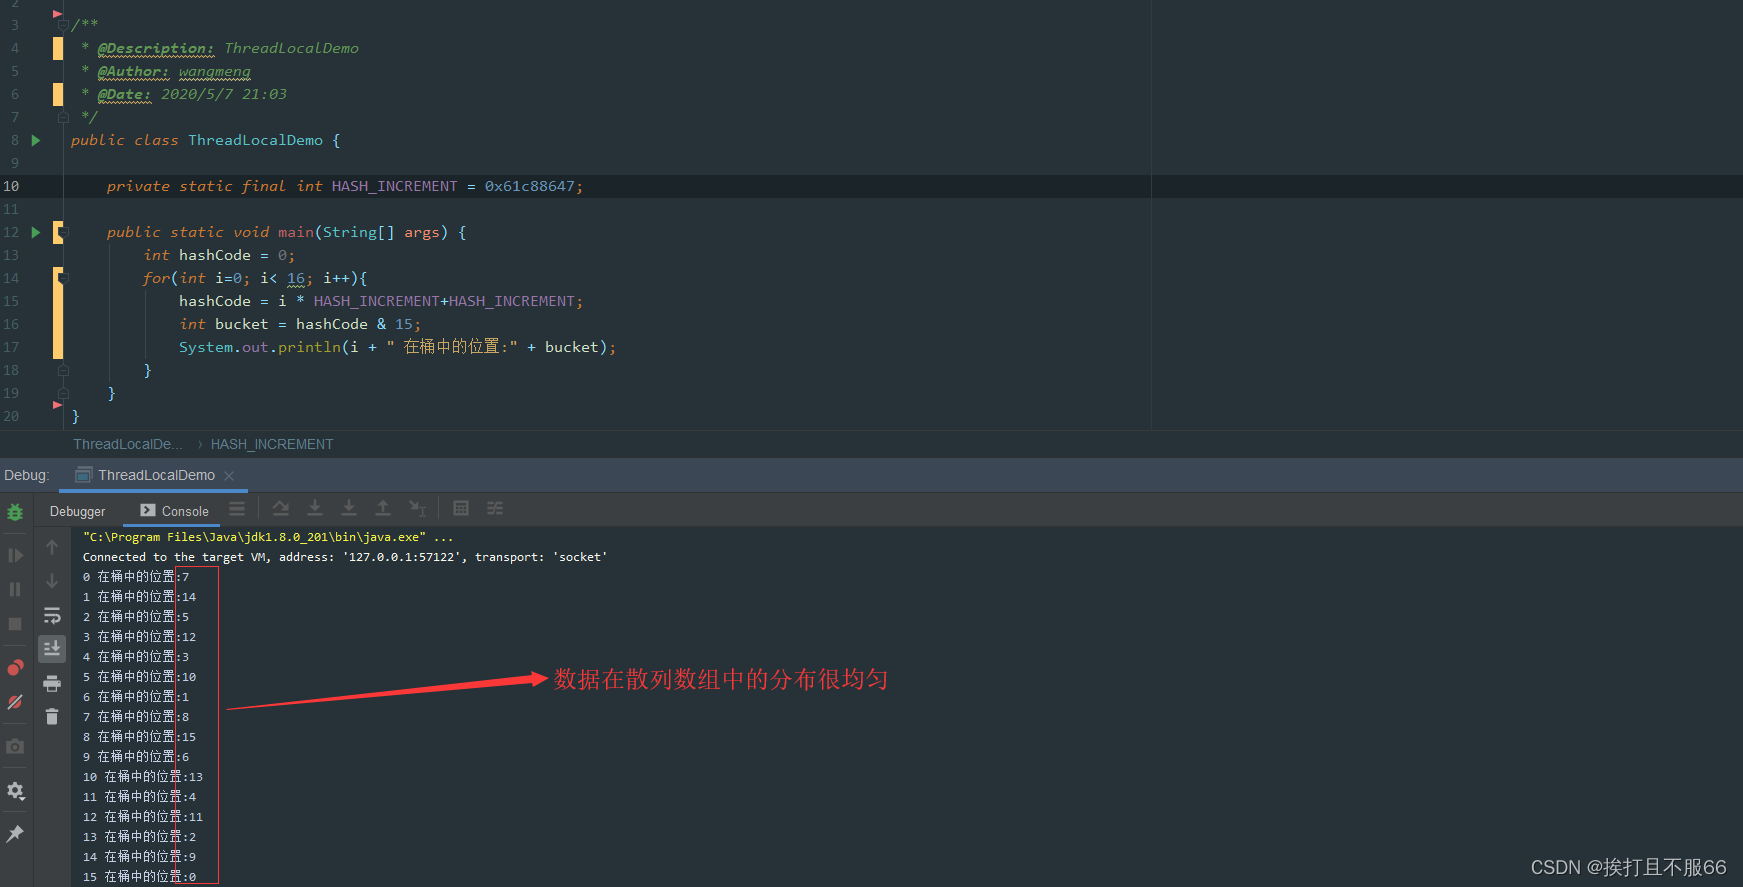Viewport: 1743px width, 887px height.
Task: Open Evaluate Expression calculator icon
Action: pyautogui.click(x=461, y=508)
